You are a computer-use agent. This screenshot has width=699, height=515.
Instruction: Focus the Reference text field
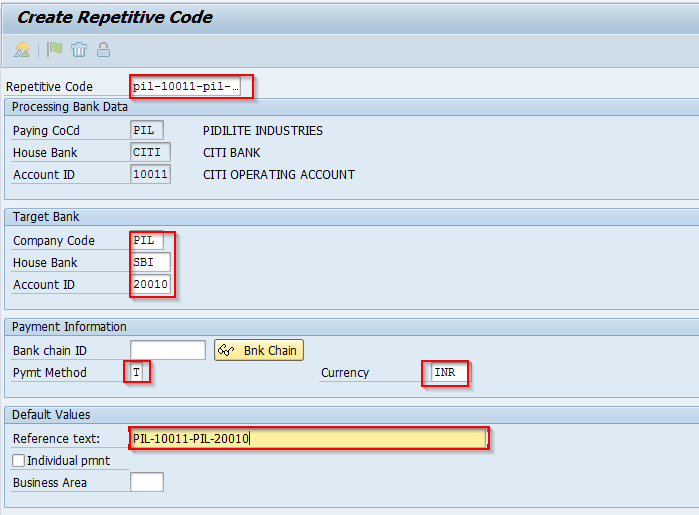coord(308,438)
